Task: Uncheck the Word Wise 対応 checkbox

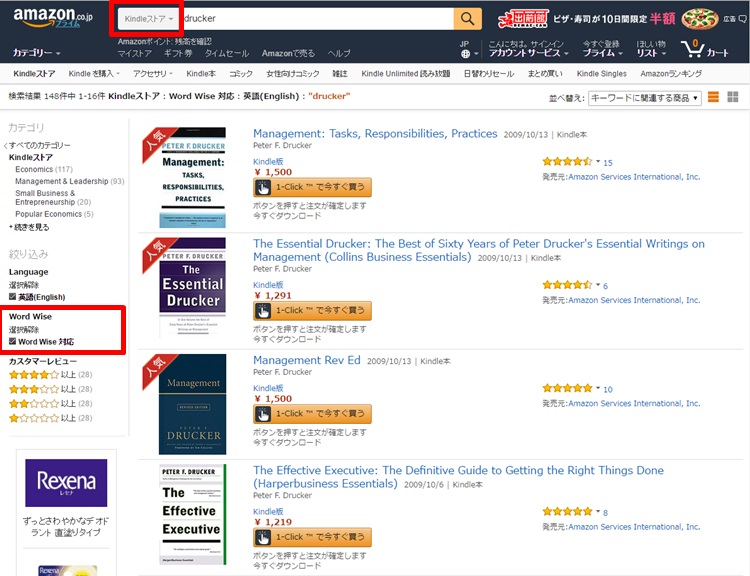Action: [x=12, y=341]
